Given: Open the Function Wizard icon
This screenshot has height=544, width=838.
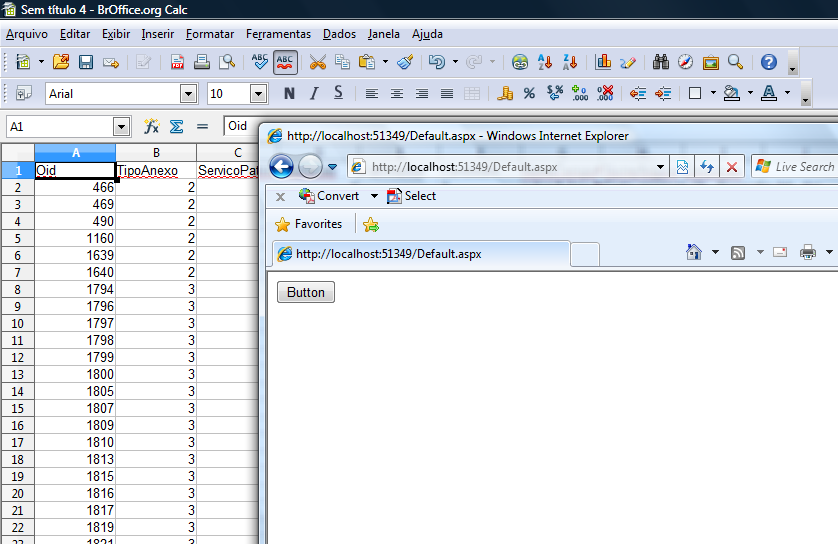Looking at the screenshot, I should 152,127.
